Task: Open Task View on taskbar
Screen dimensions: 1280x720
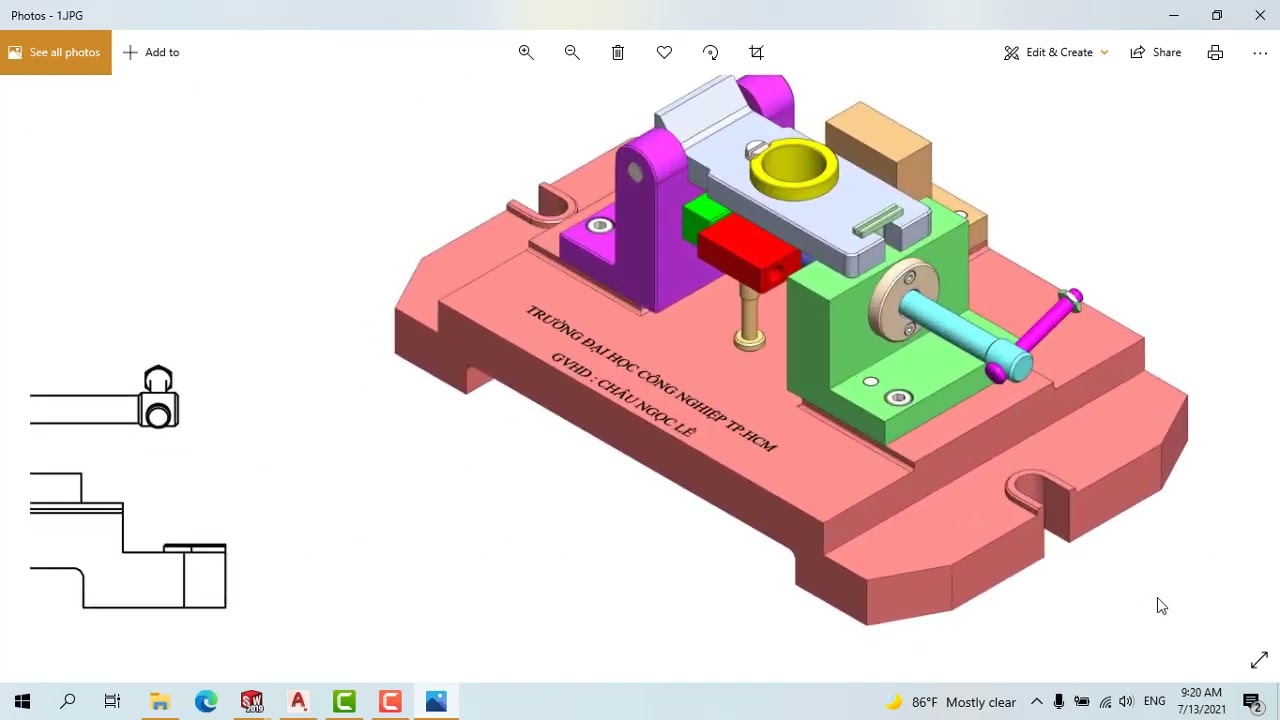Action: tap(113, 702)
